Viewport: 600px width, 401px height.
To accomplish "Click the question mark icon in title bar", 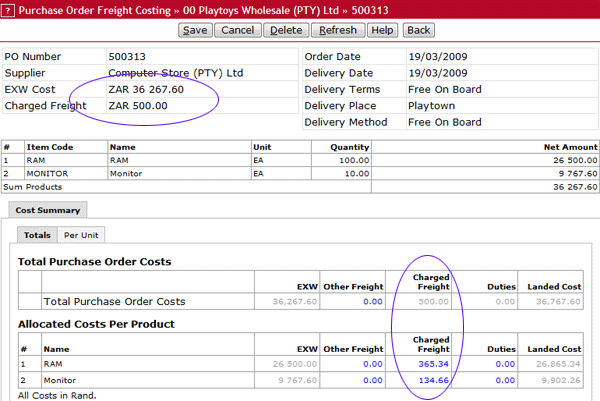I will (x=9, y=10).
